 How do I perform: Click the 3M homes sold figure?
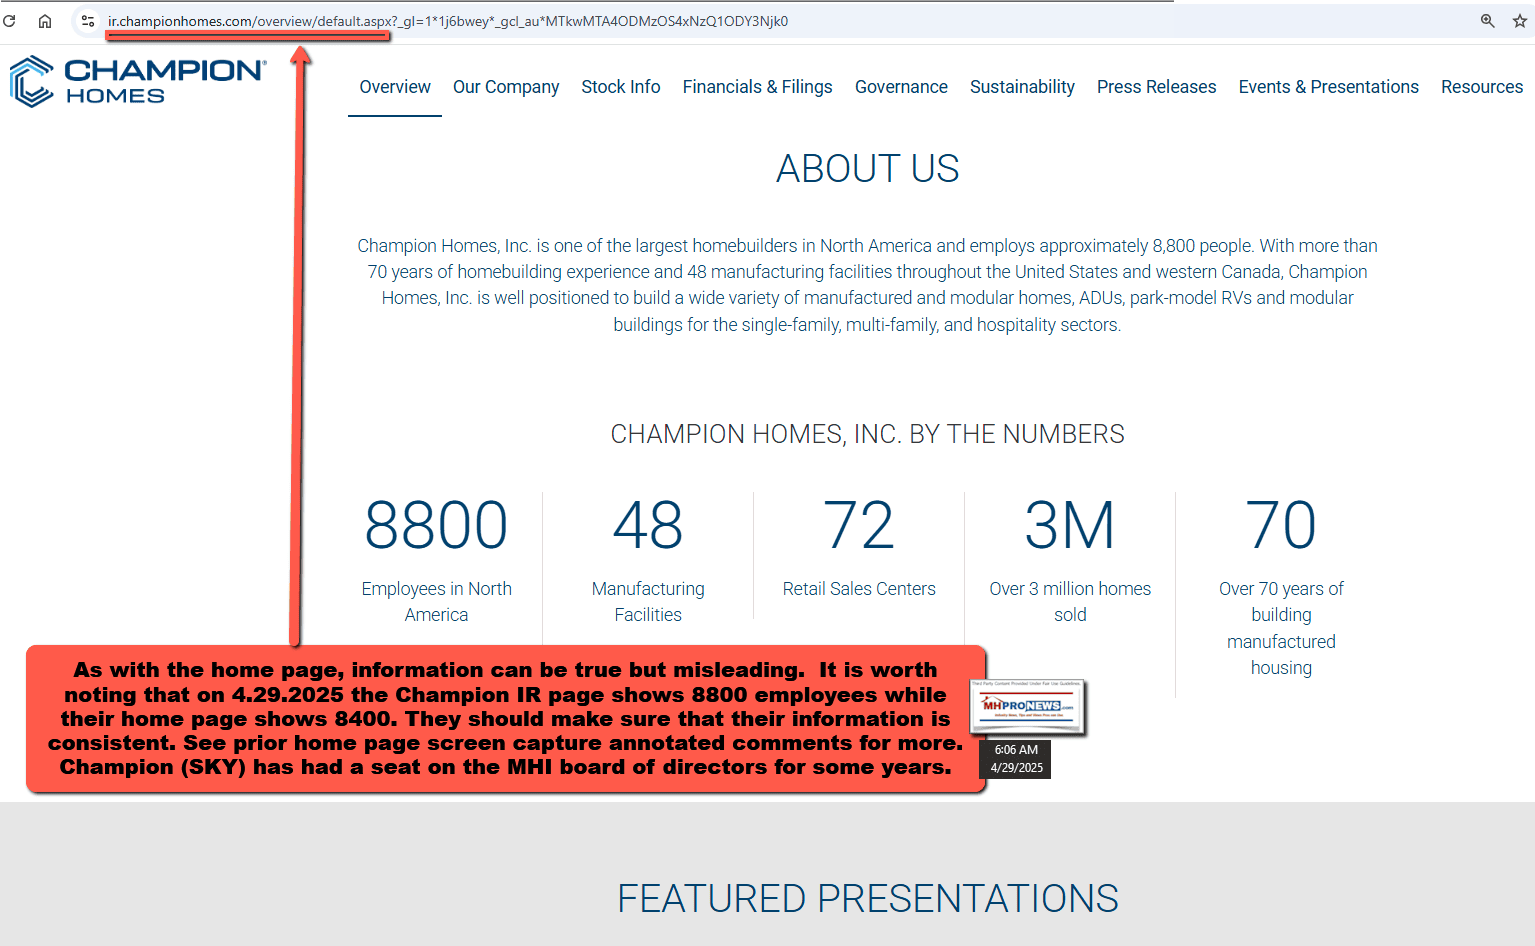point(1070,526)
